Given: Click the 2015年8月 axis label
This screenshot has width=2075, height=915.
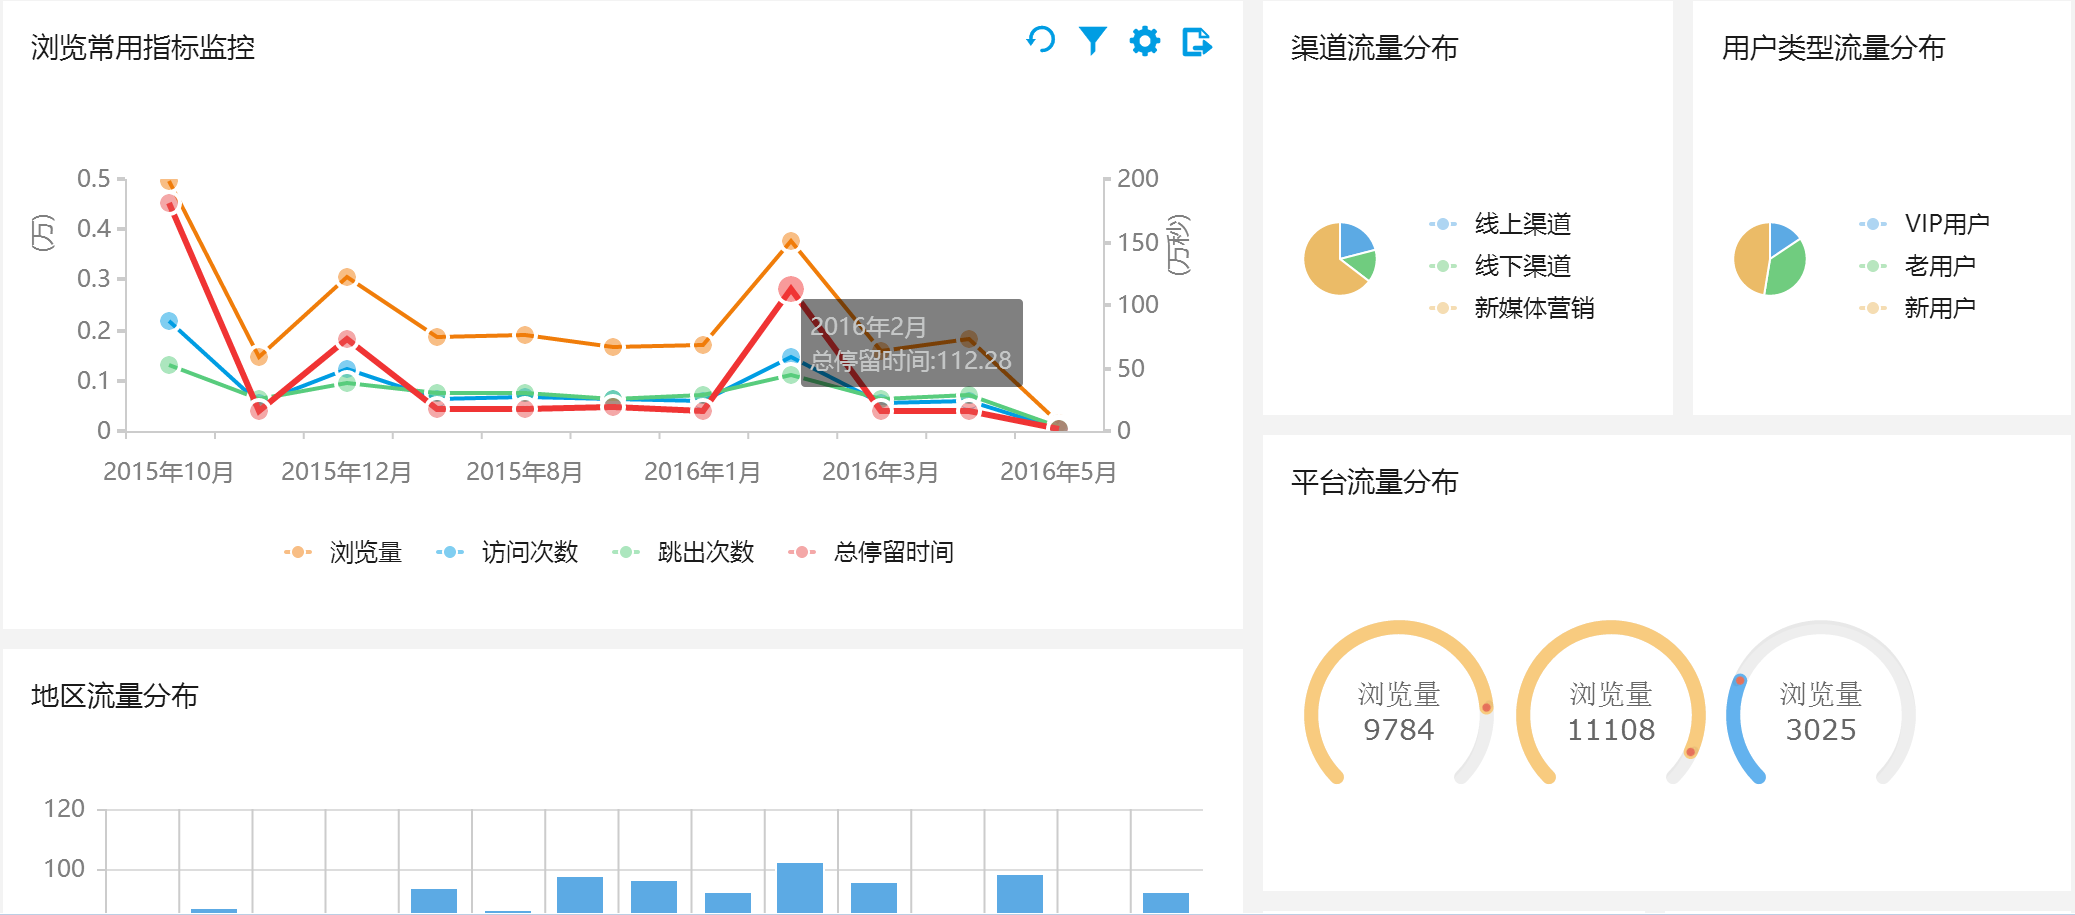Looking at the screenshot, I should click(x=525, y=472).
